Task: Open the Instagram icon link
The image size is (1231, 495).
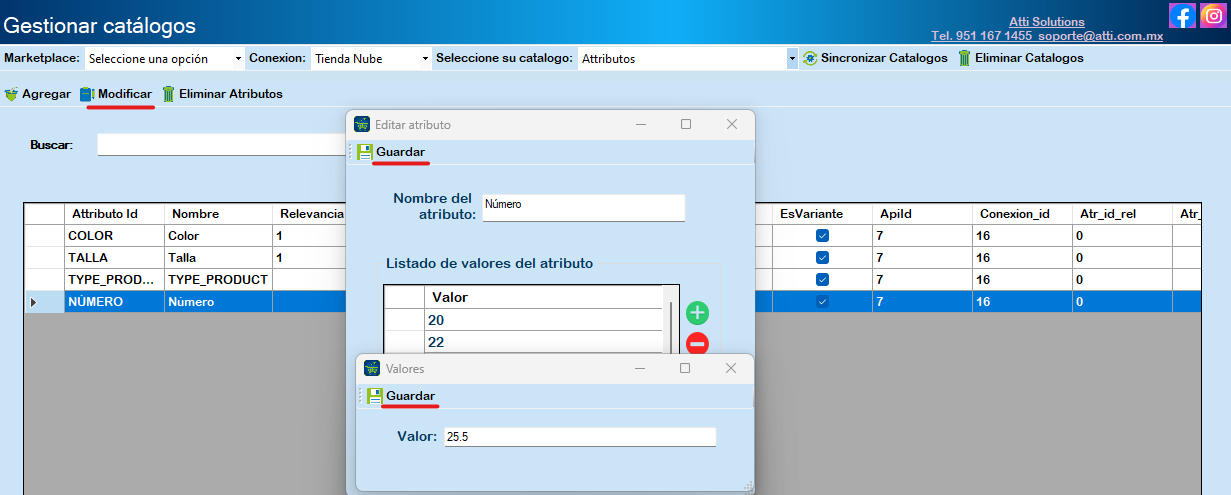Action: [1213, 16]
